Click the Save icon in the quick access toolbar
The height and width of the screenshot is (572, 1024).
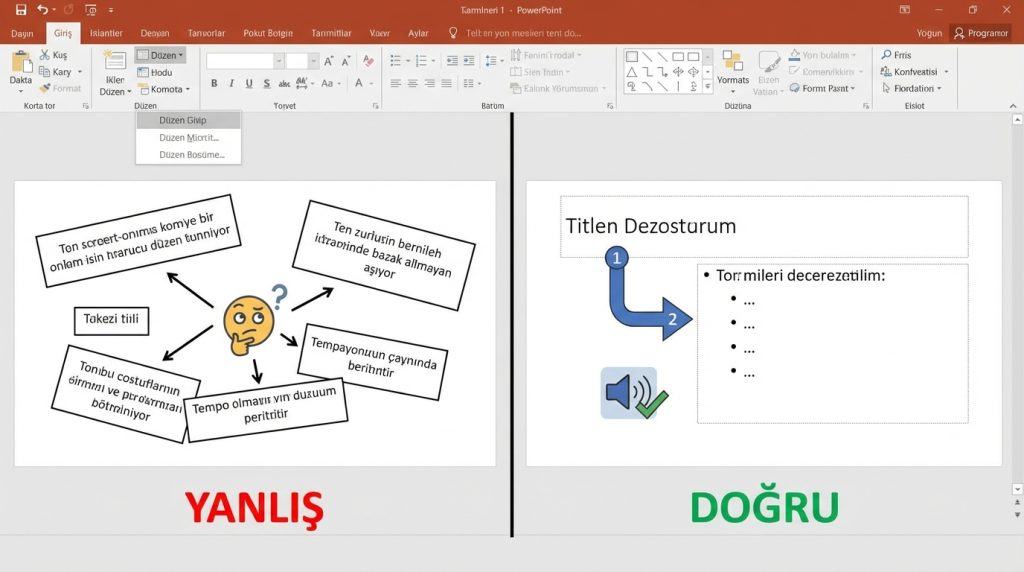[21, 10]
